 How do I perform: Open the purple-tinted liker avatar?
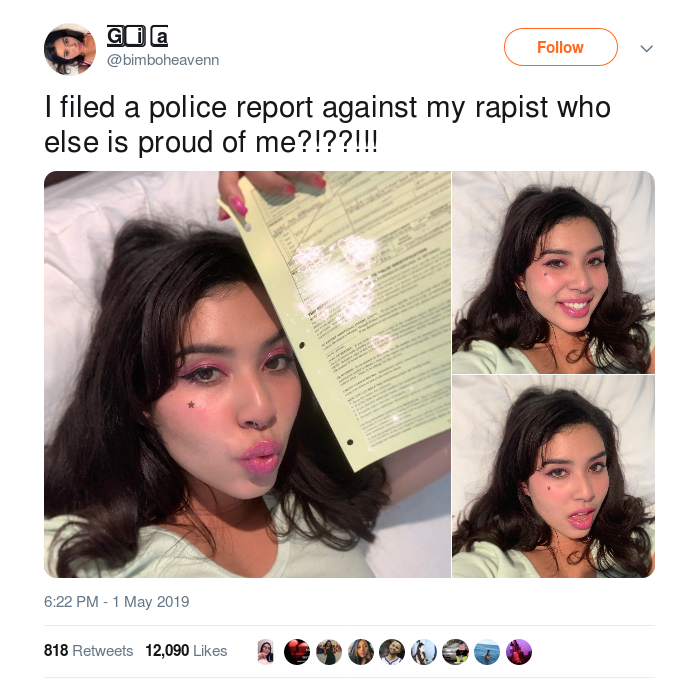519,652
